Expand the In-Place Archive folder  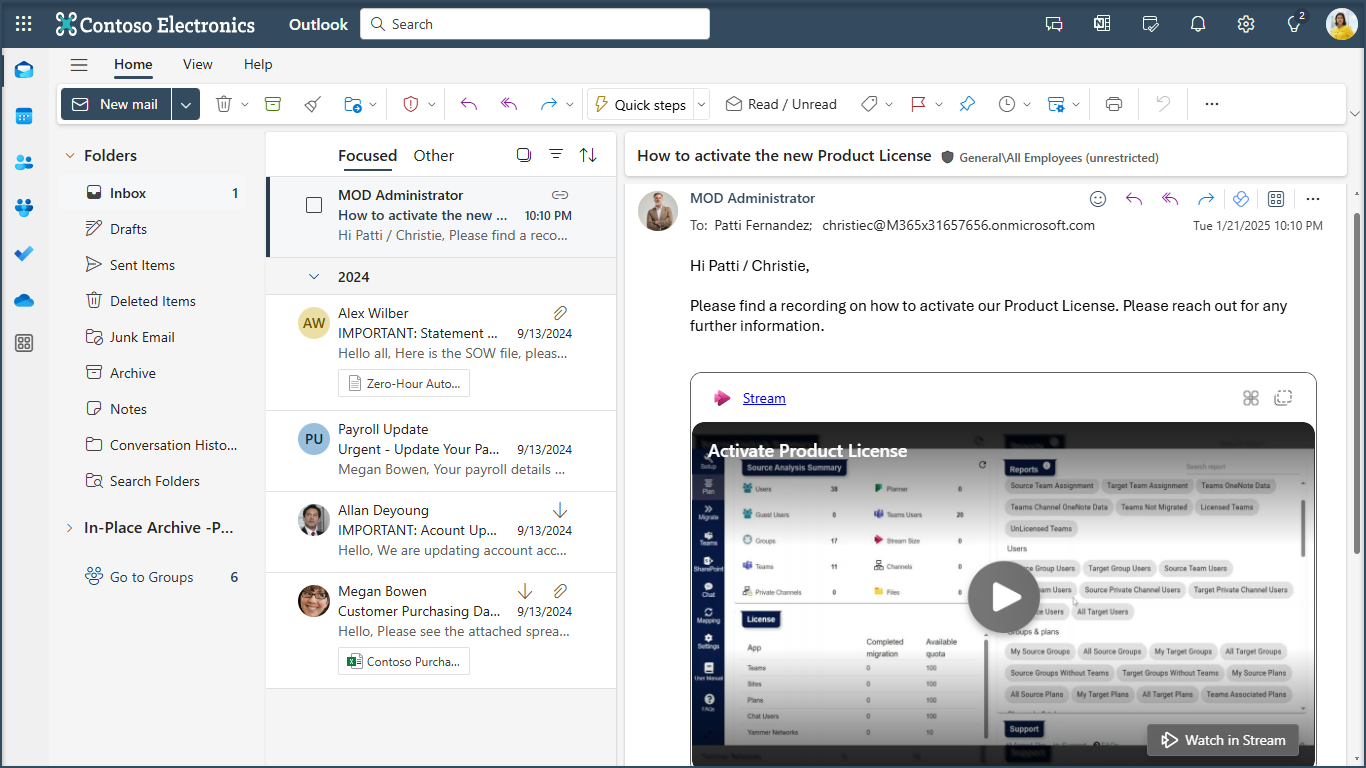tap(69, 528)
